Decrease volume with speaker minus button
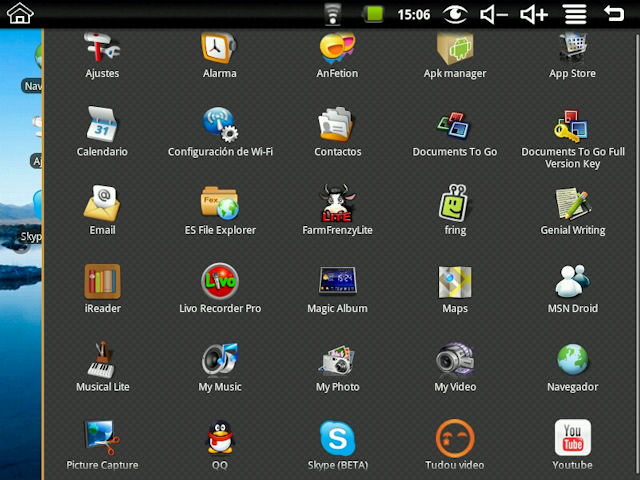This screenshot has height=480, width=640. [x=494, y=15]
